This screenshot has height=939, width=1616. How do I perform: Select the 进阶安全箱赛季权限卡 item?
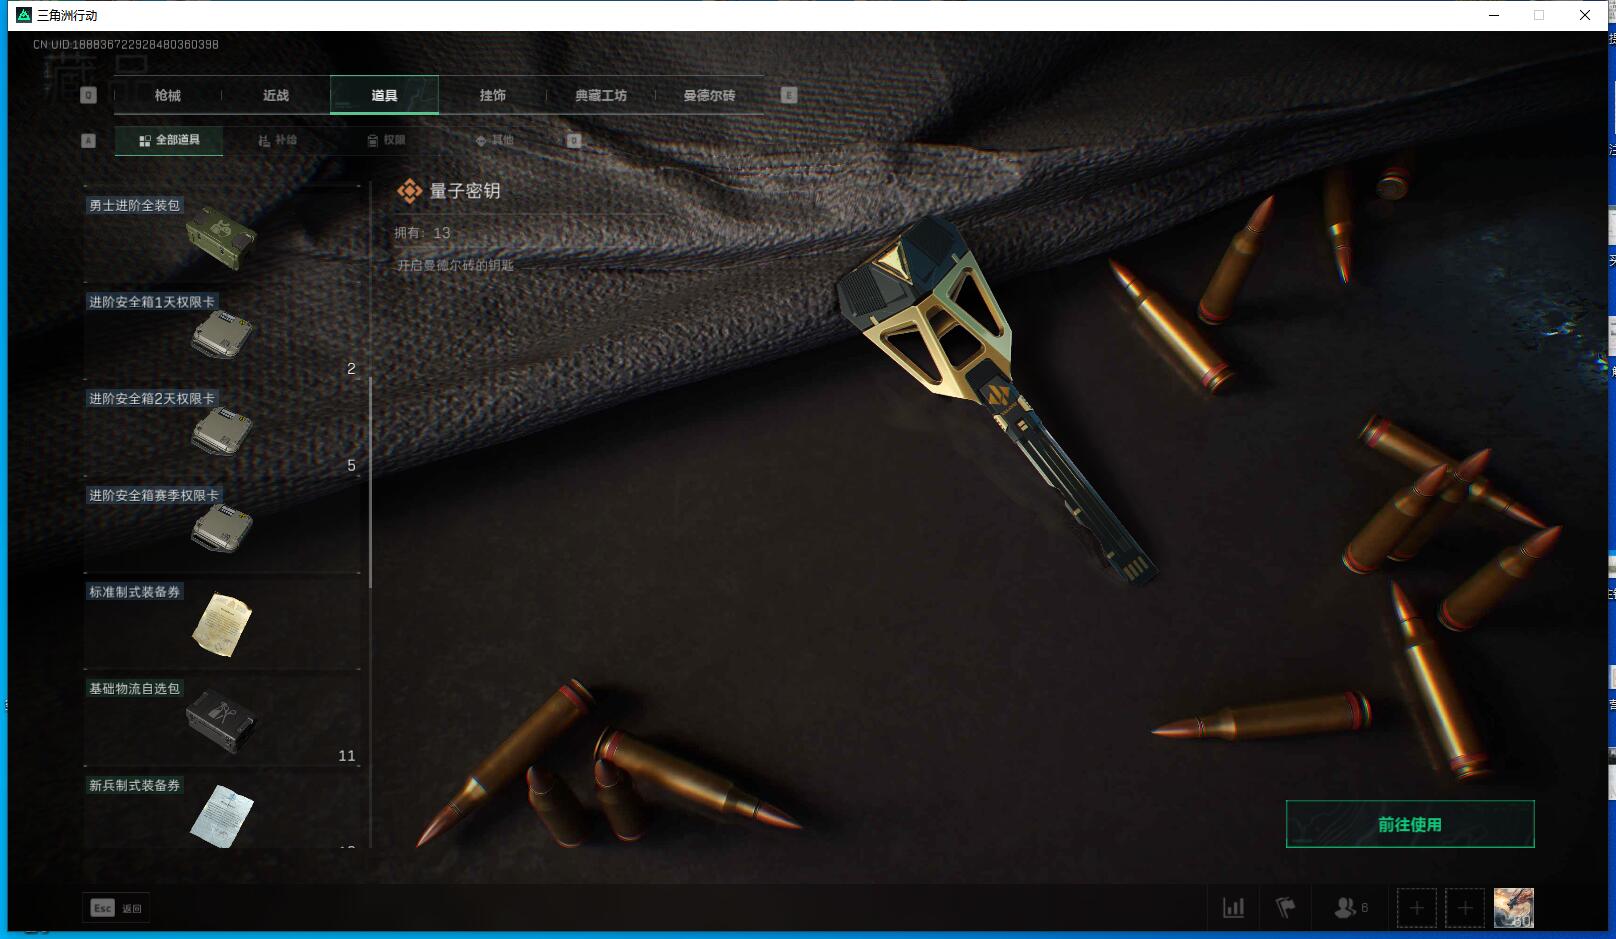(x=222, y=526)
